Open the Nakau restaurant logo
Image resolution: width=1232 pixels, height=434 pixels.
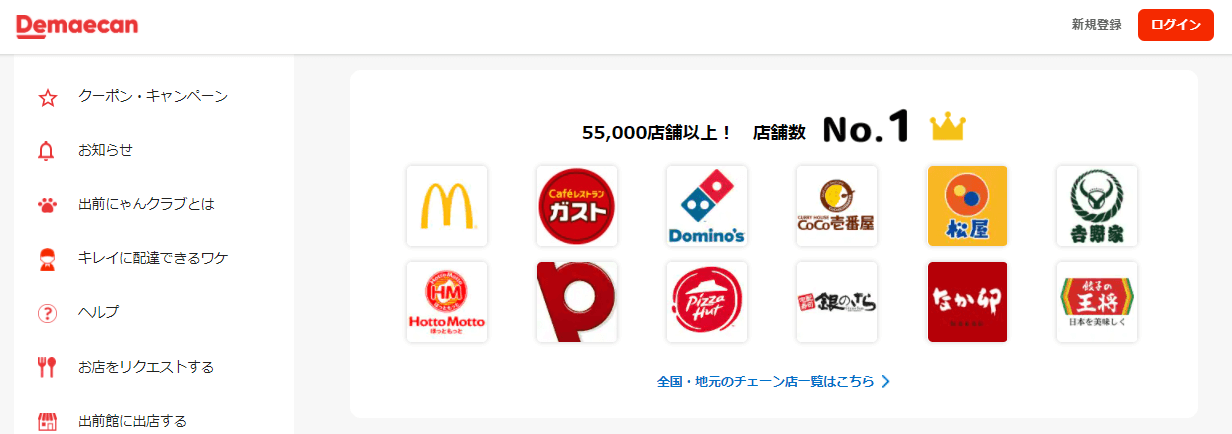click(x=967, y=302)
